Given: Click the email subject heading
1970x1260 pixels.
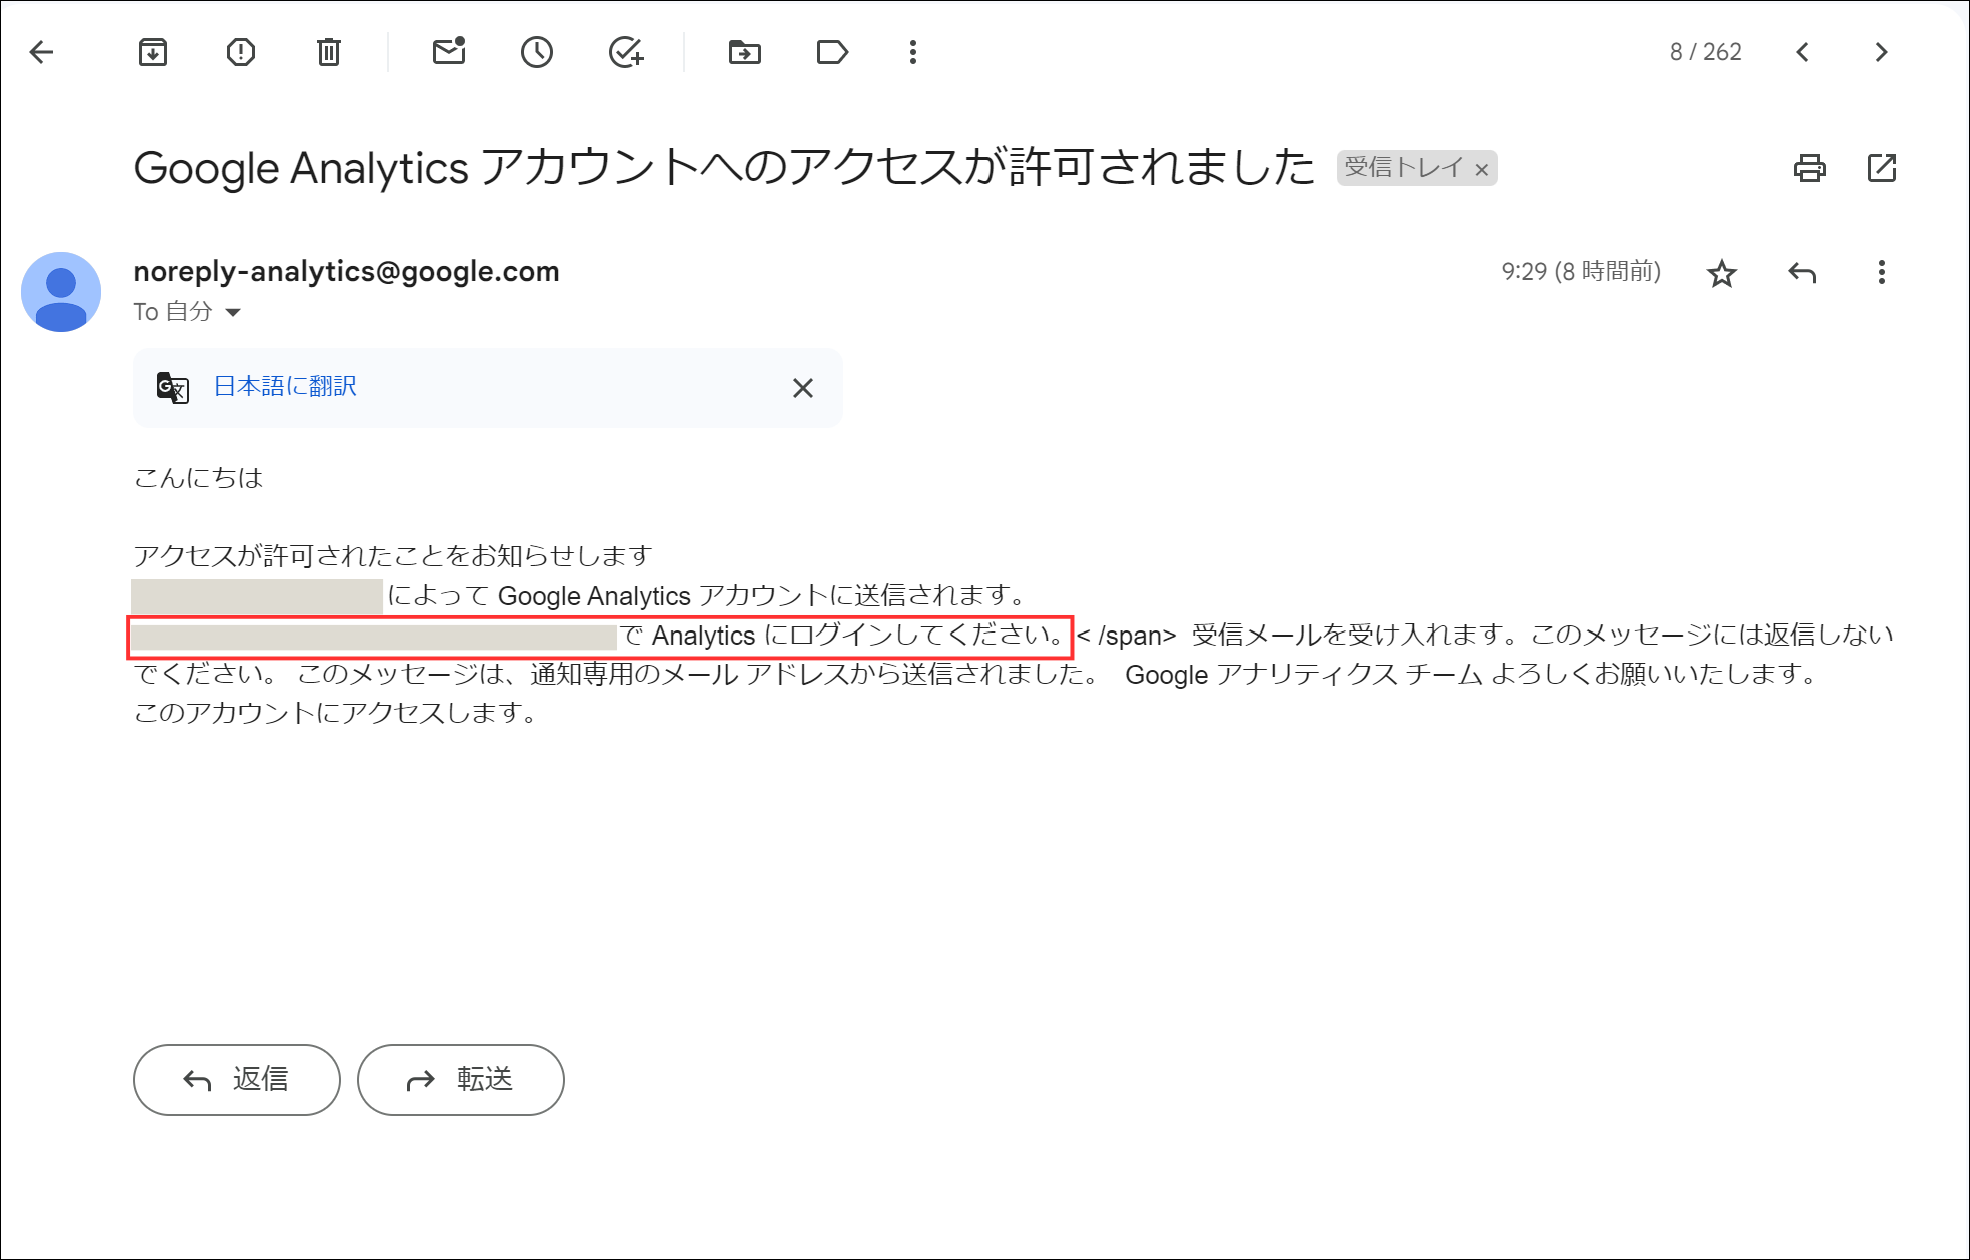Looking at the screenshot, I should [724, 167].
